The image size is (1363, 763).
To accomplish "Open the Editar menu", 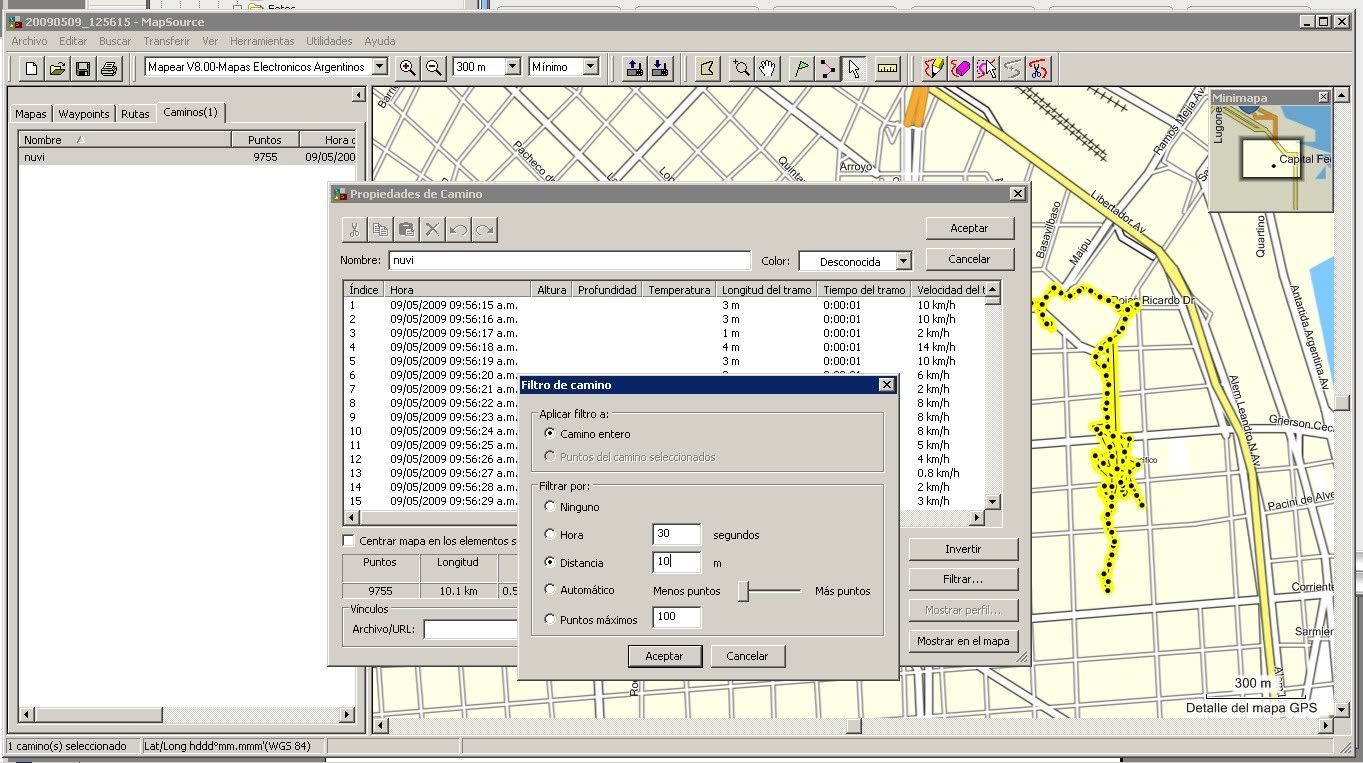I will (73, 41).
